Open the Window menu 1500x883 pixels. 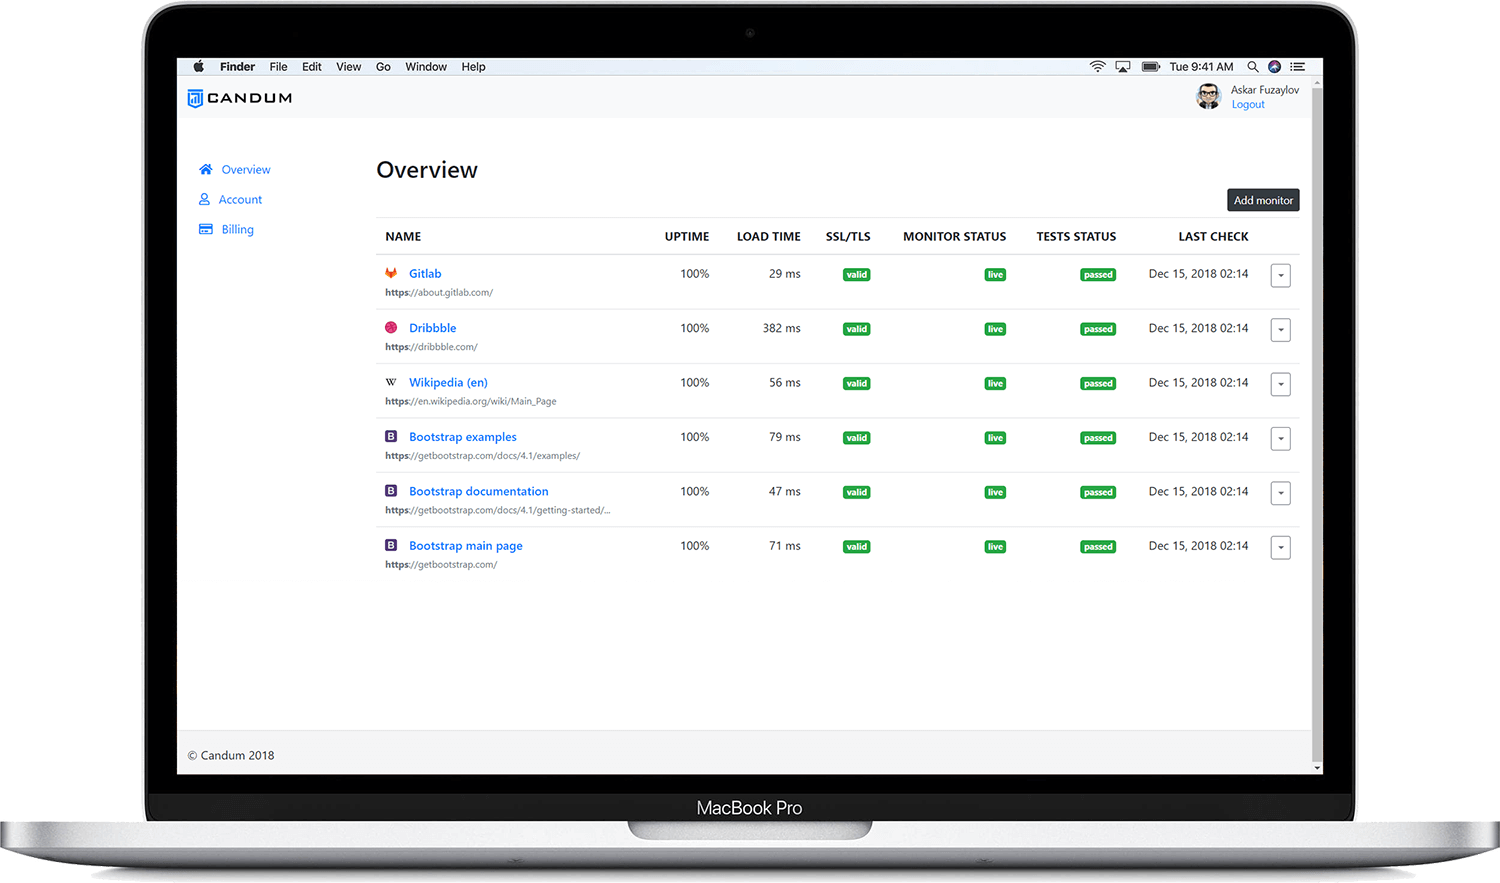pyautogui.click(x=426, y=66)
